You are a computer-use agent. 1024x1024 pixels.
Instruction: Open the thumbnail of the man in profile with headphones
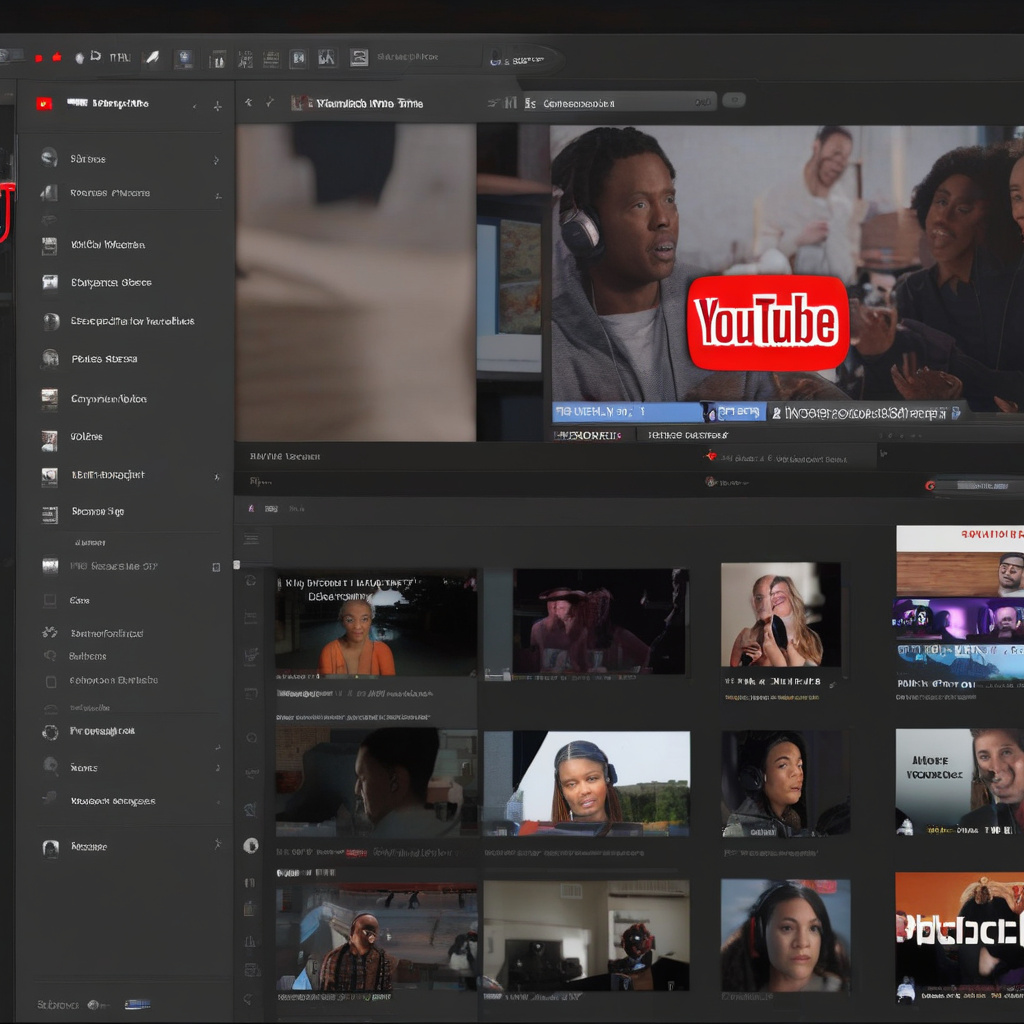click(376, 782)
